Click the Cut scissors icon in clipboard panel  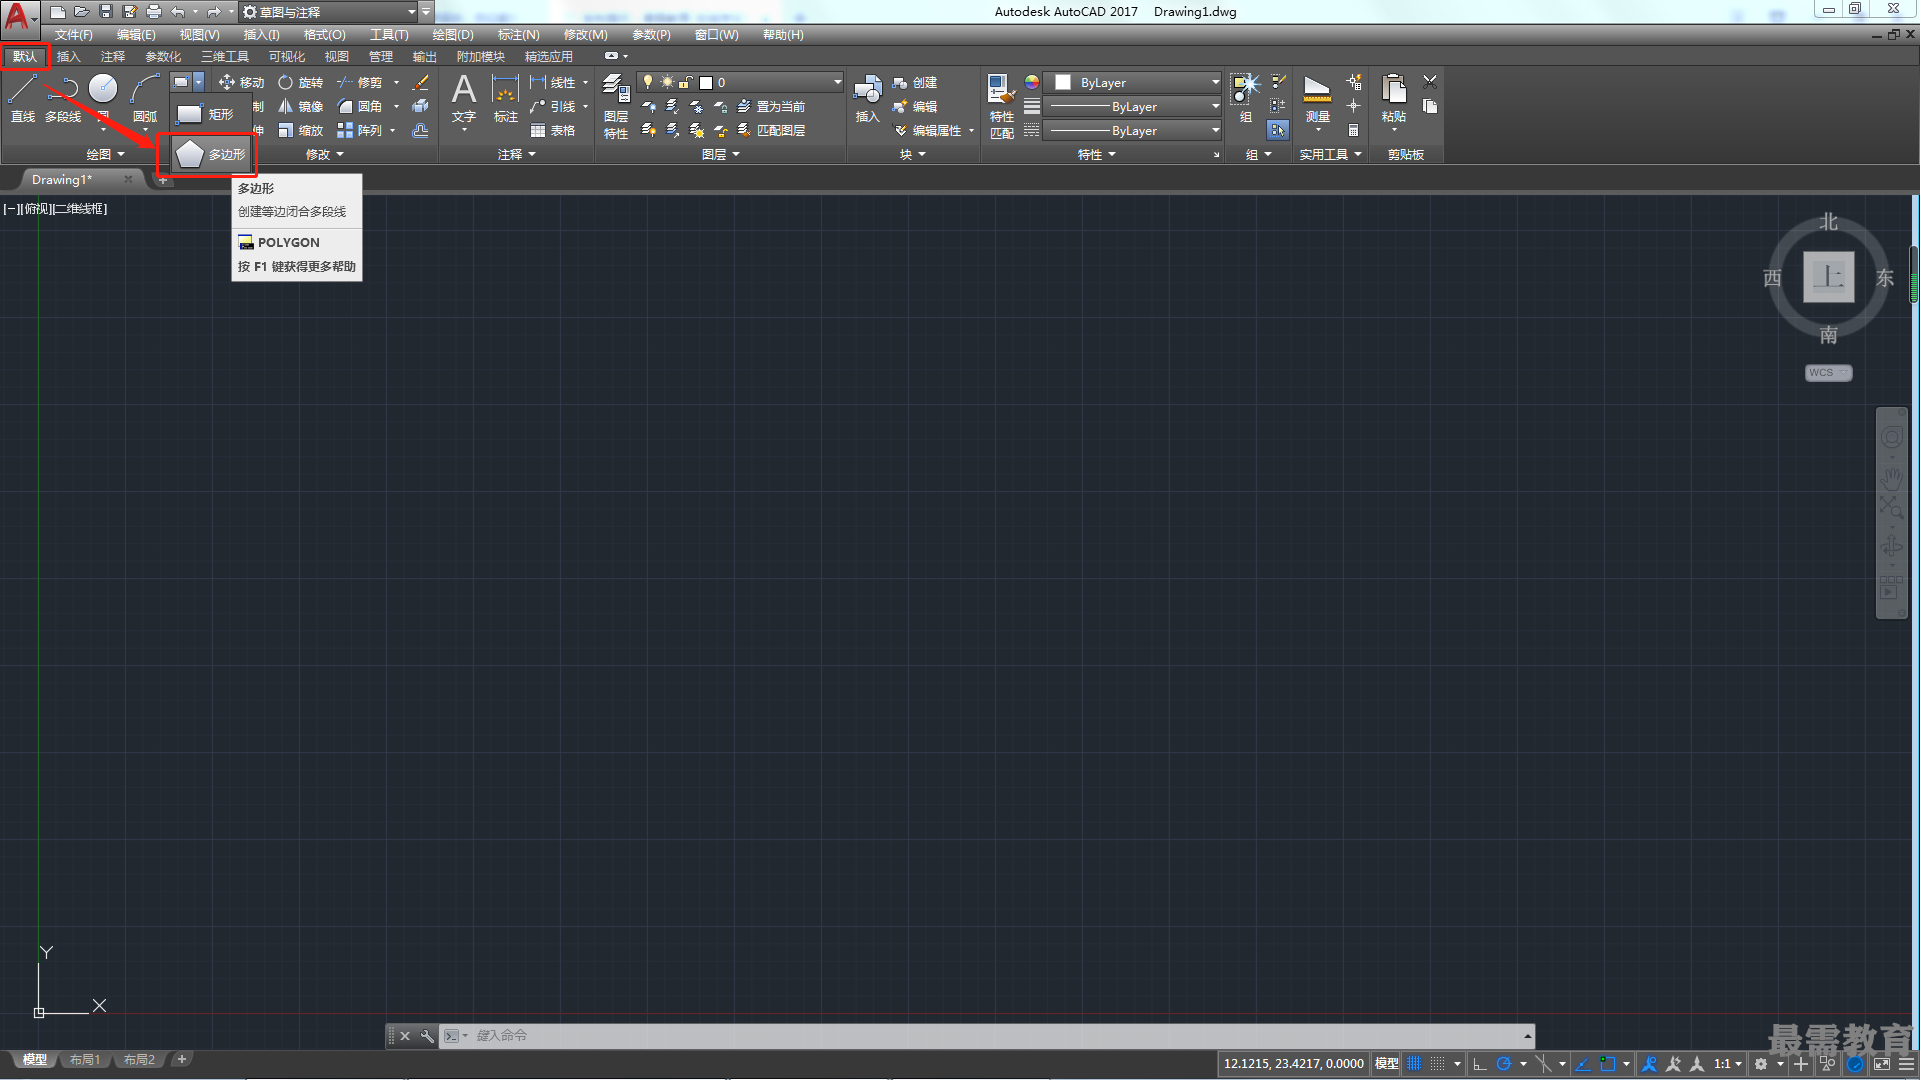pos(1430,82)
